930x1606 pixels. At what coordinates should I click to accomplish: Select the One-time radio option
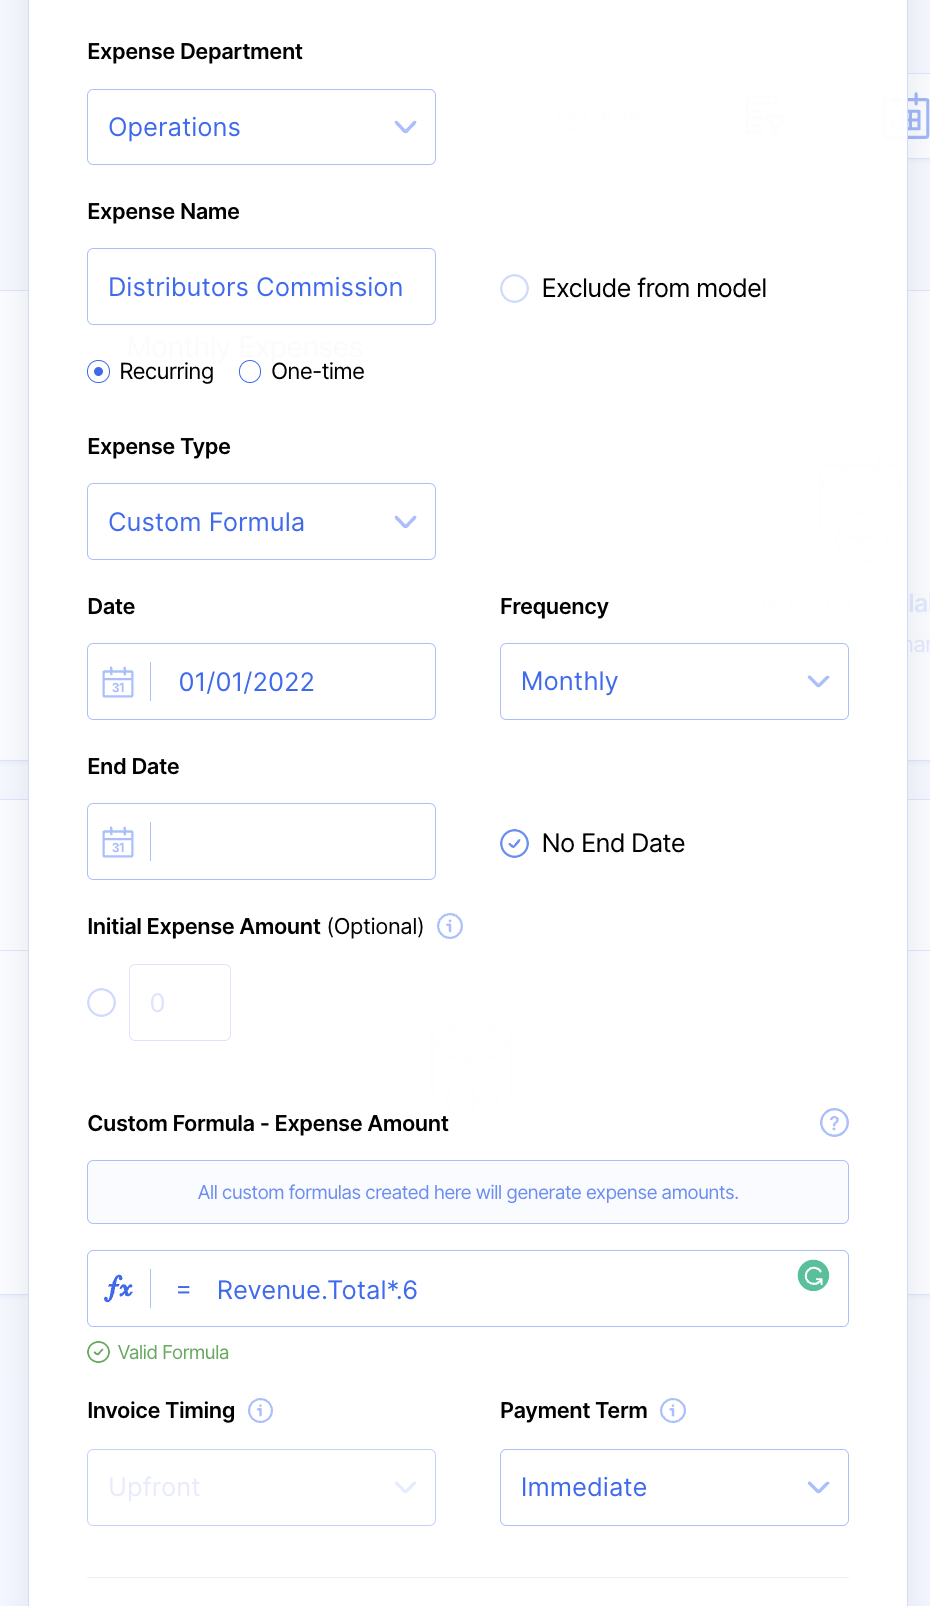pos(250,372)
